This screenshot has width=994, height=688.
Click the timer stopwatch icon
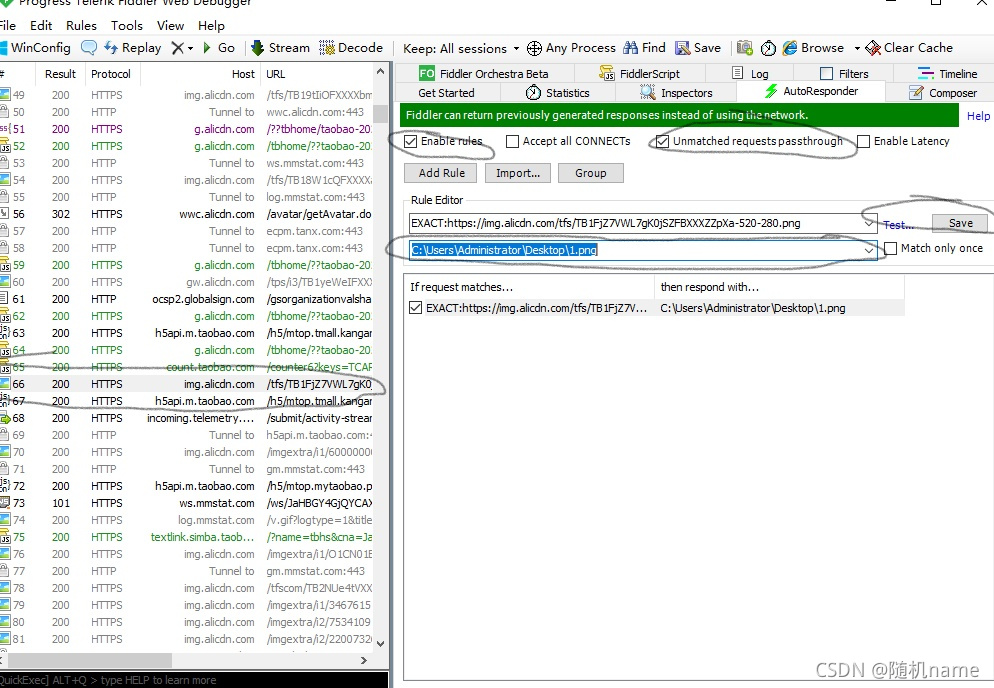[x=768, y=48]
